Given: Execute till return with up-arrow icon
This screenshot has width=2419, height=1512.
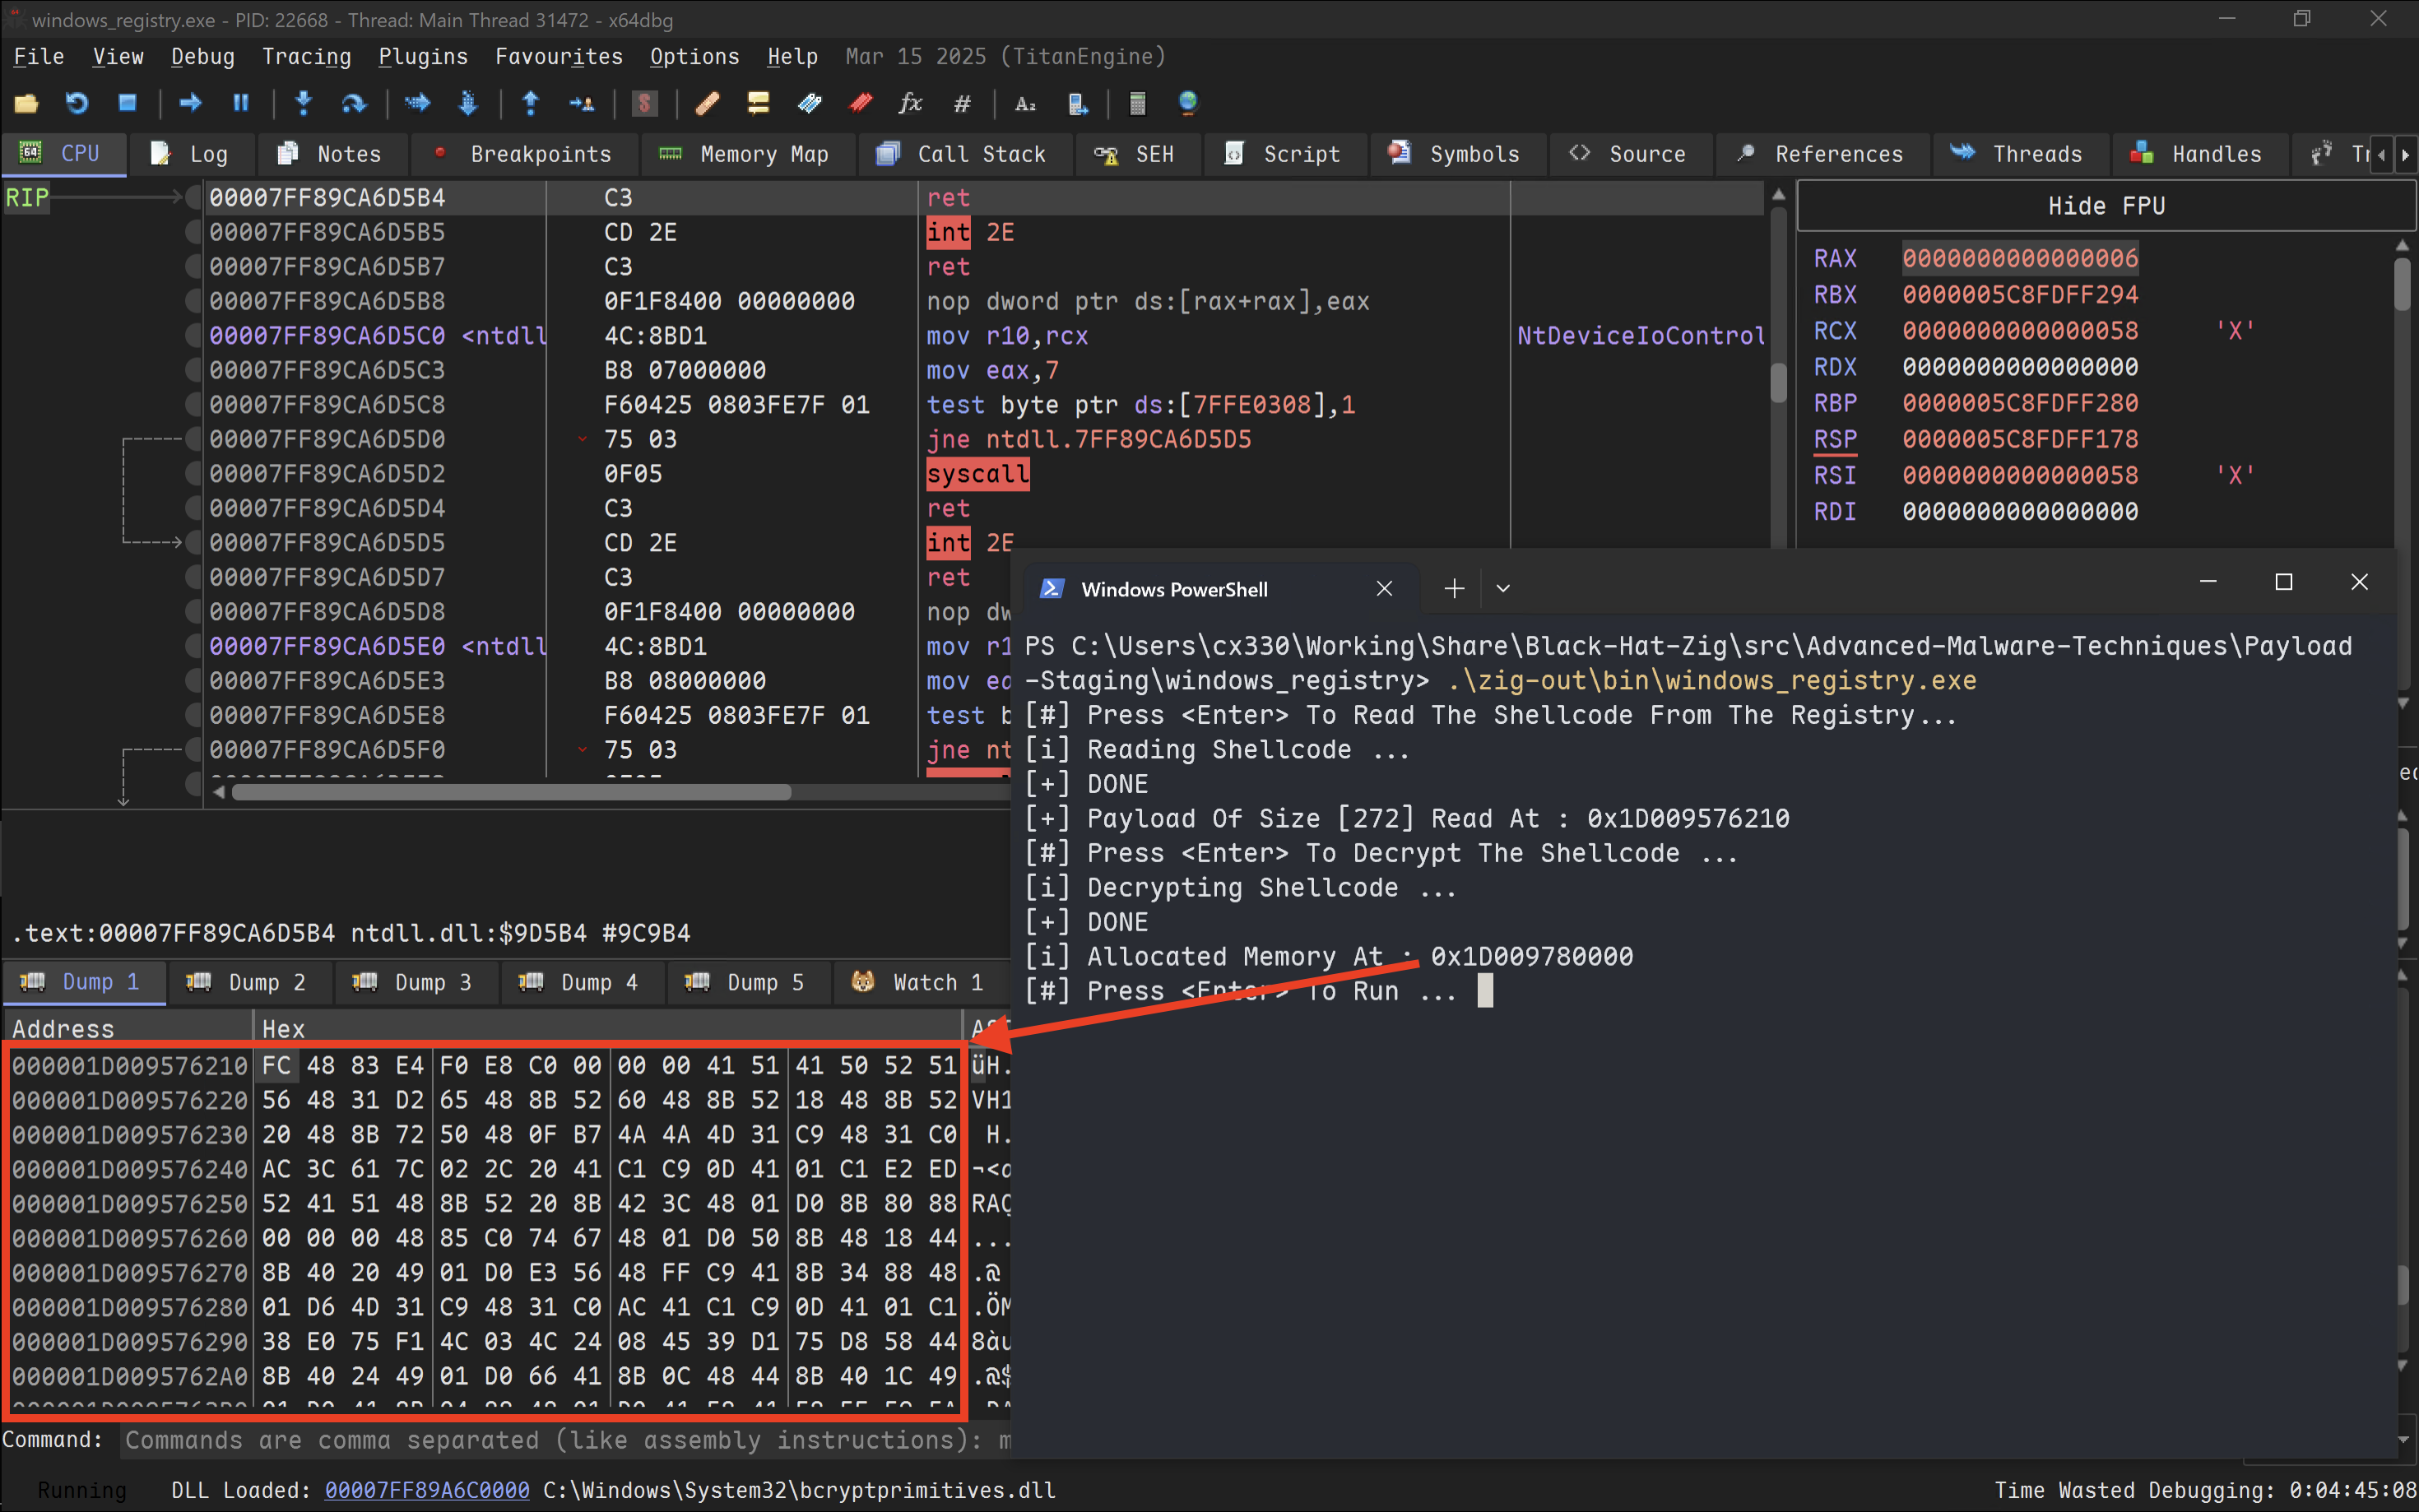Looking at the screenshot, I should point(531,103).
